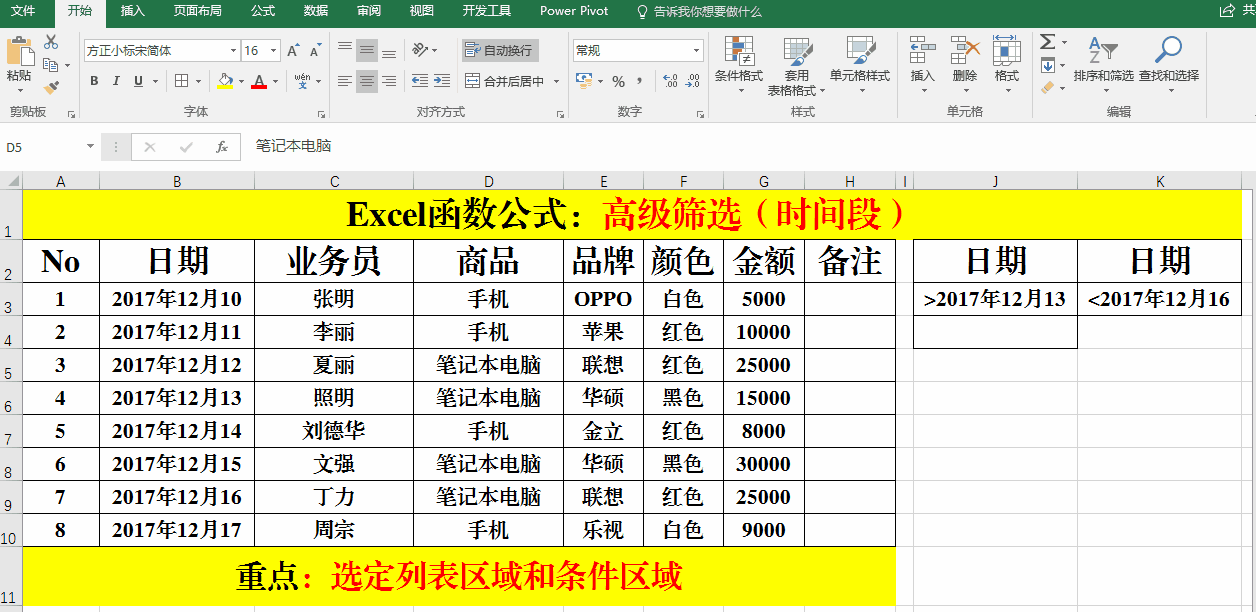This screenshot has width=1256, height=612.
Task: Apply percent style
Action: pos(618,81)
